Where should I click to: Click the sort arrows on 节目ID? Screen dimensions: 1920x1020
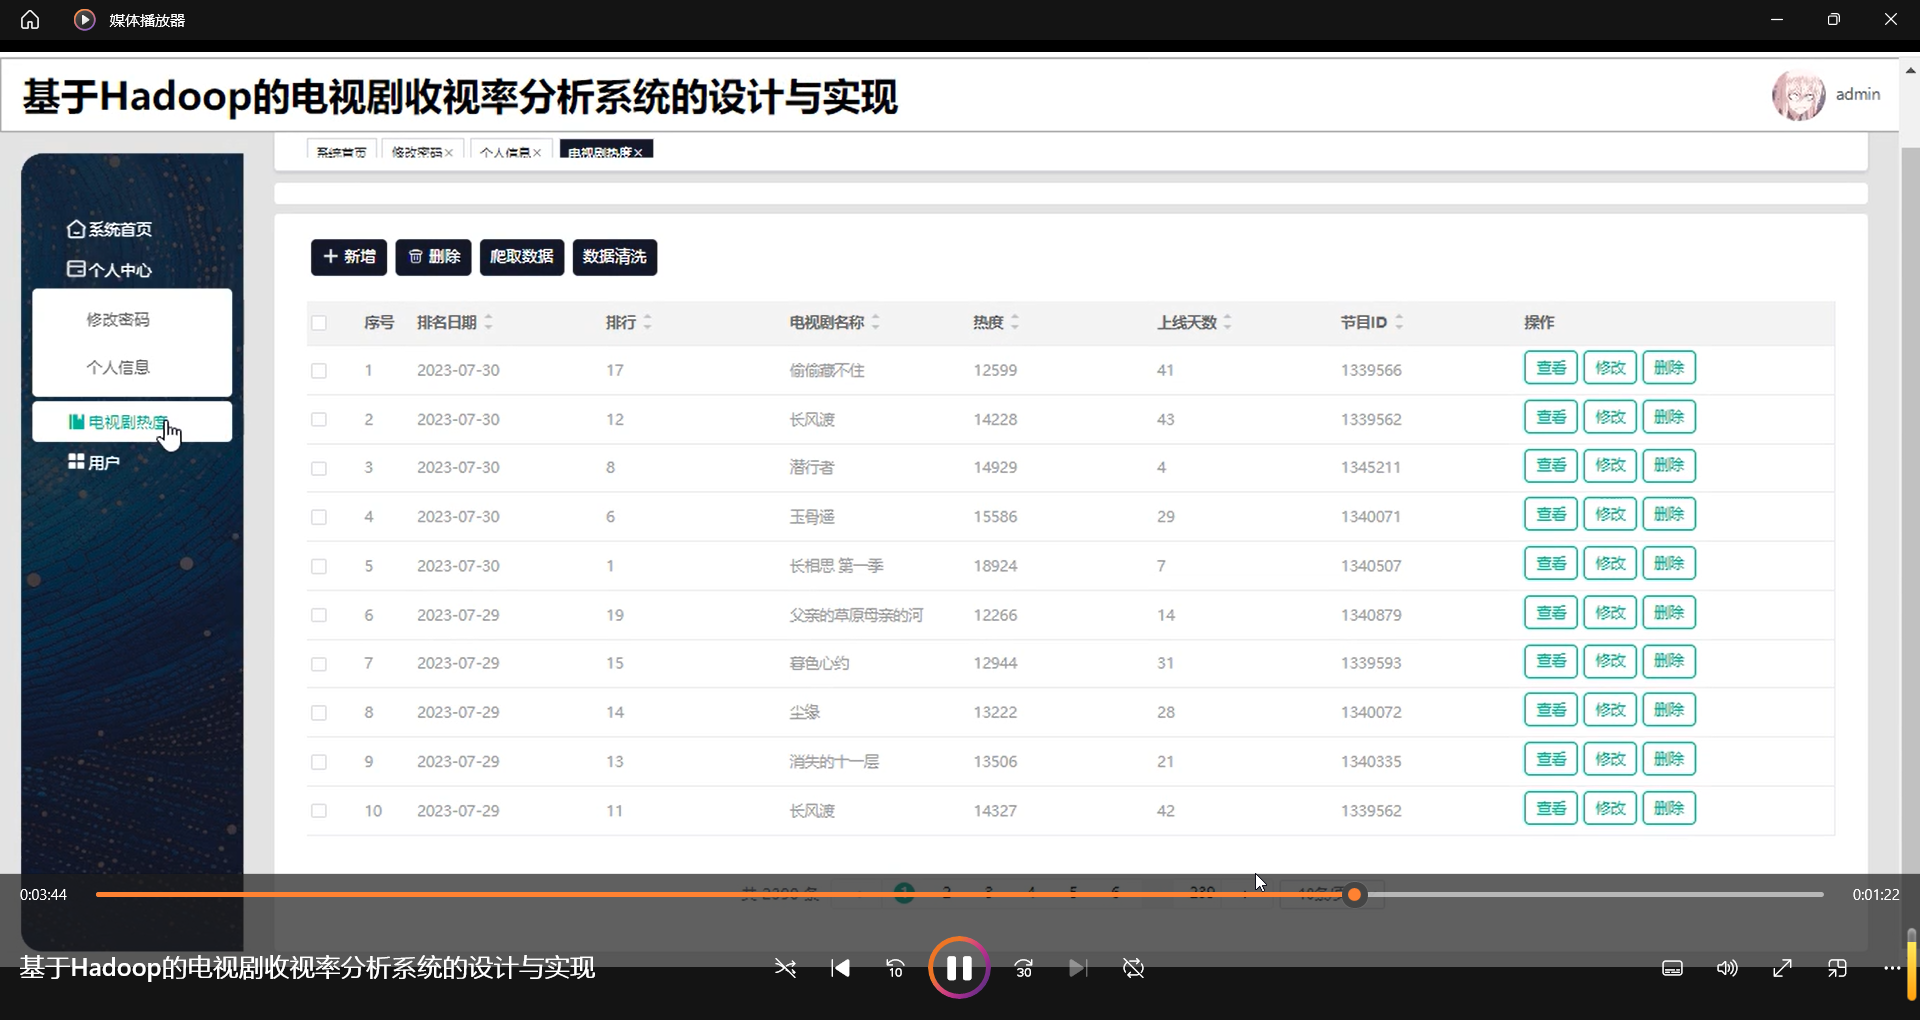click(1399, 322)
